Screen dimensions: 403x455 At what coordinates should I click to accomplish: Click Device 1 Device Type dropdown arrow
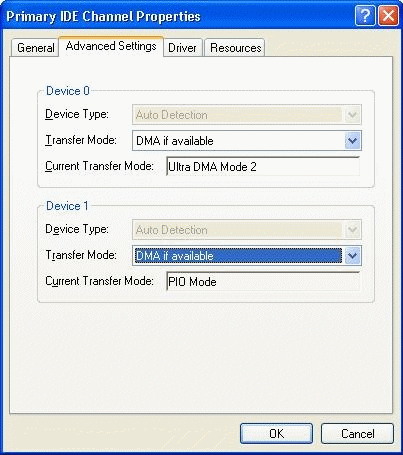[x=352, y=230]
